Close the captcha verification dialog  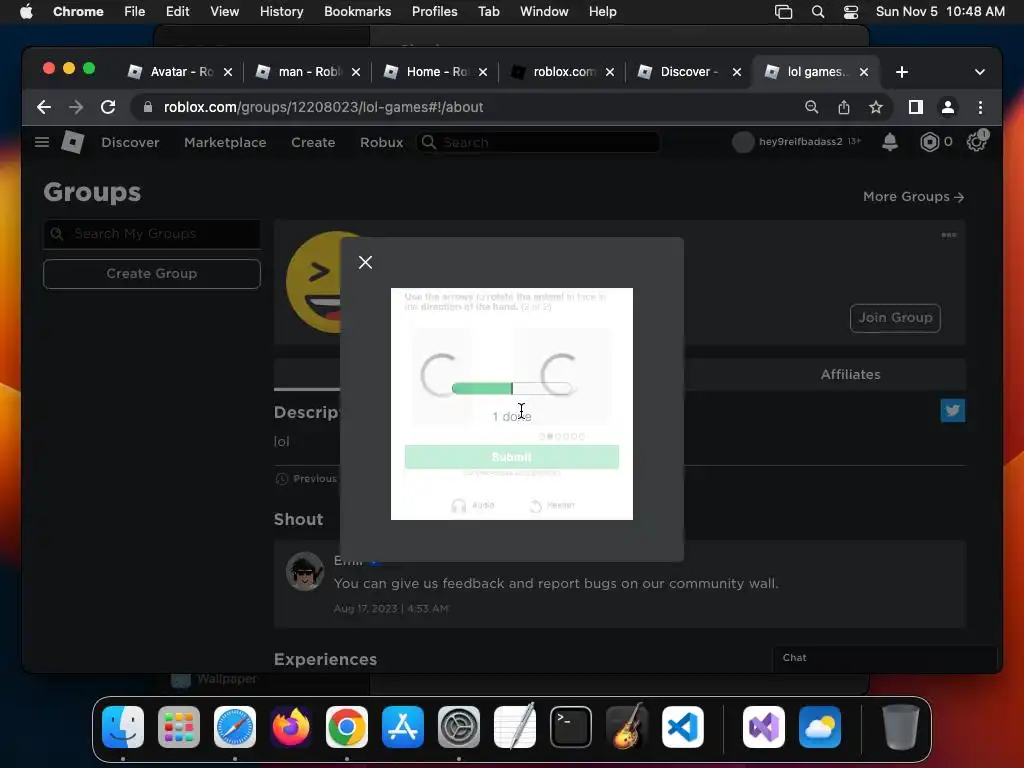point(365,263)
